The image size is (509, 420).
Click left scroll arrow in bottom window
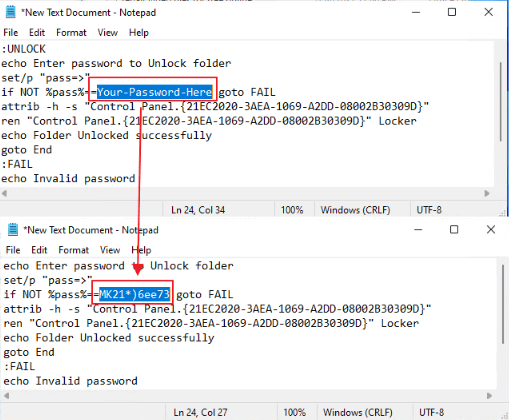pos(6,396)
